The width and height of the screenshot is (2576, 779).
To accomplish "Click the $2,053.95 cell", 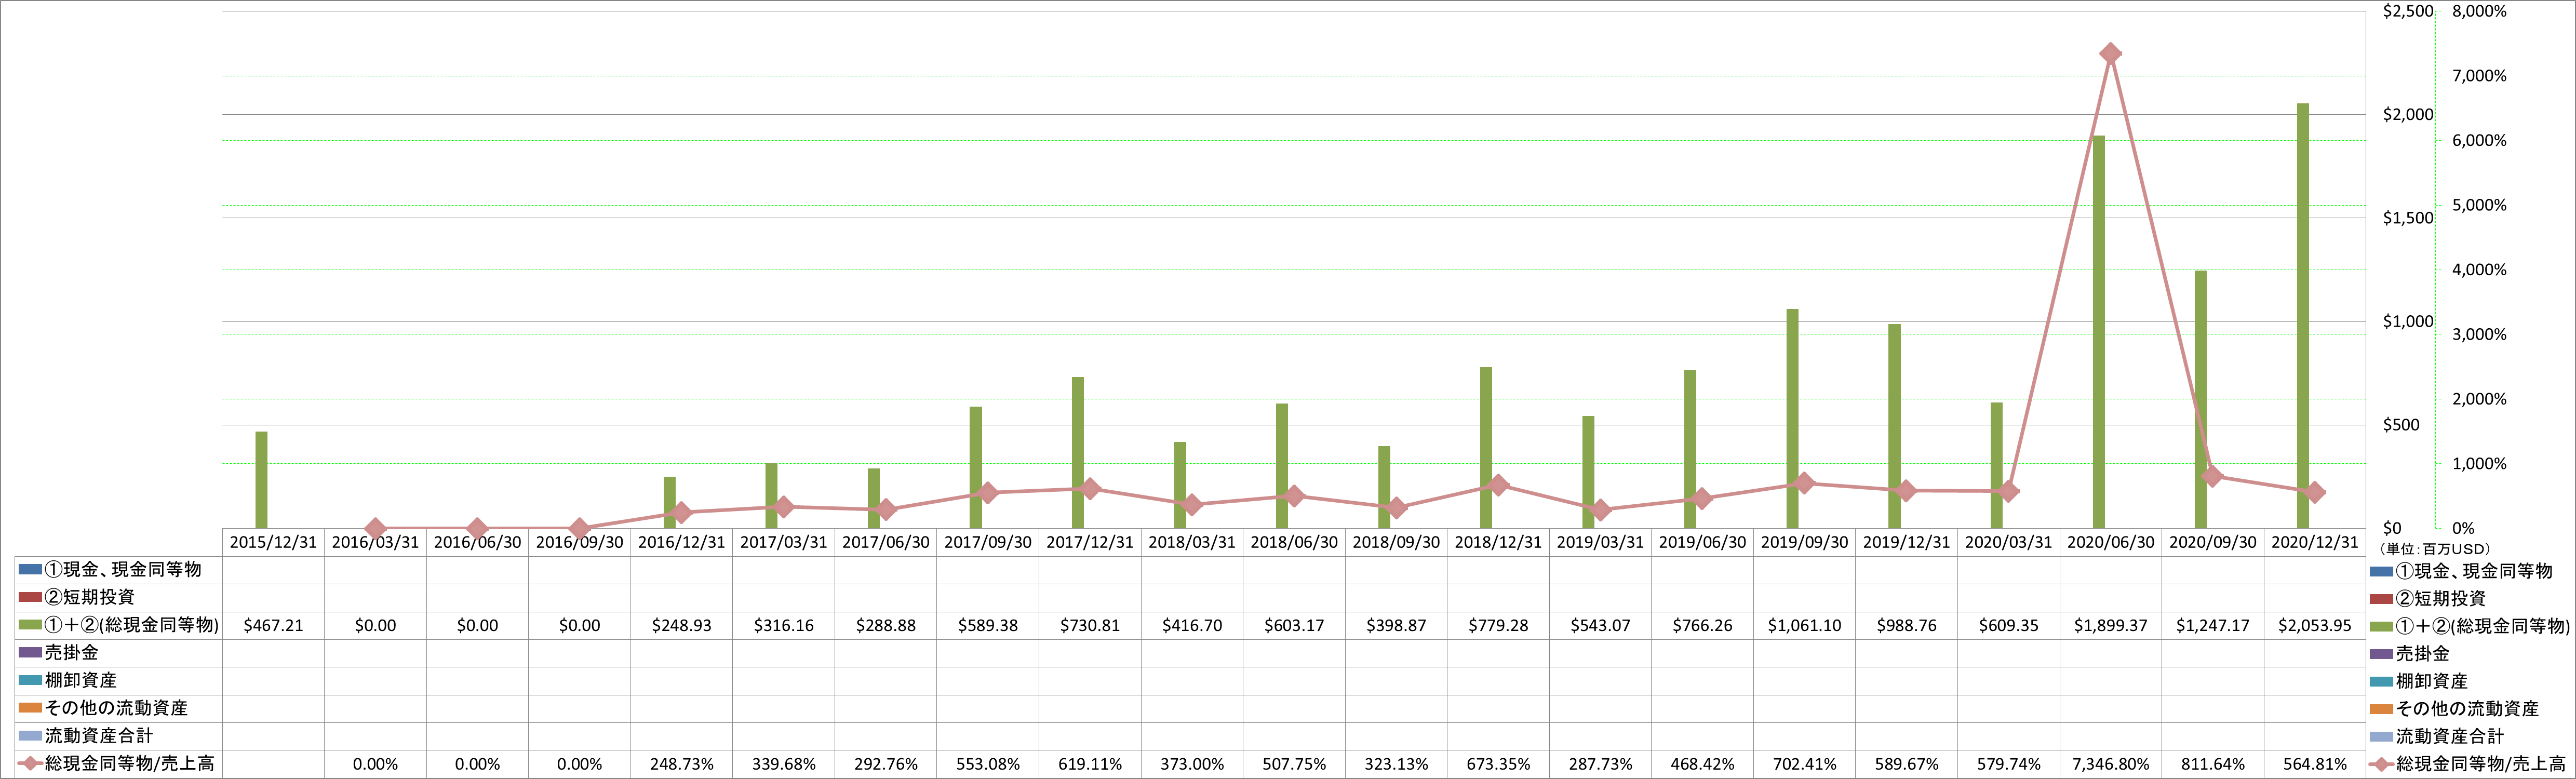I will [2315, 625].
